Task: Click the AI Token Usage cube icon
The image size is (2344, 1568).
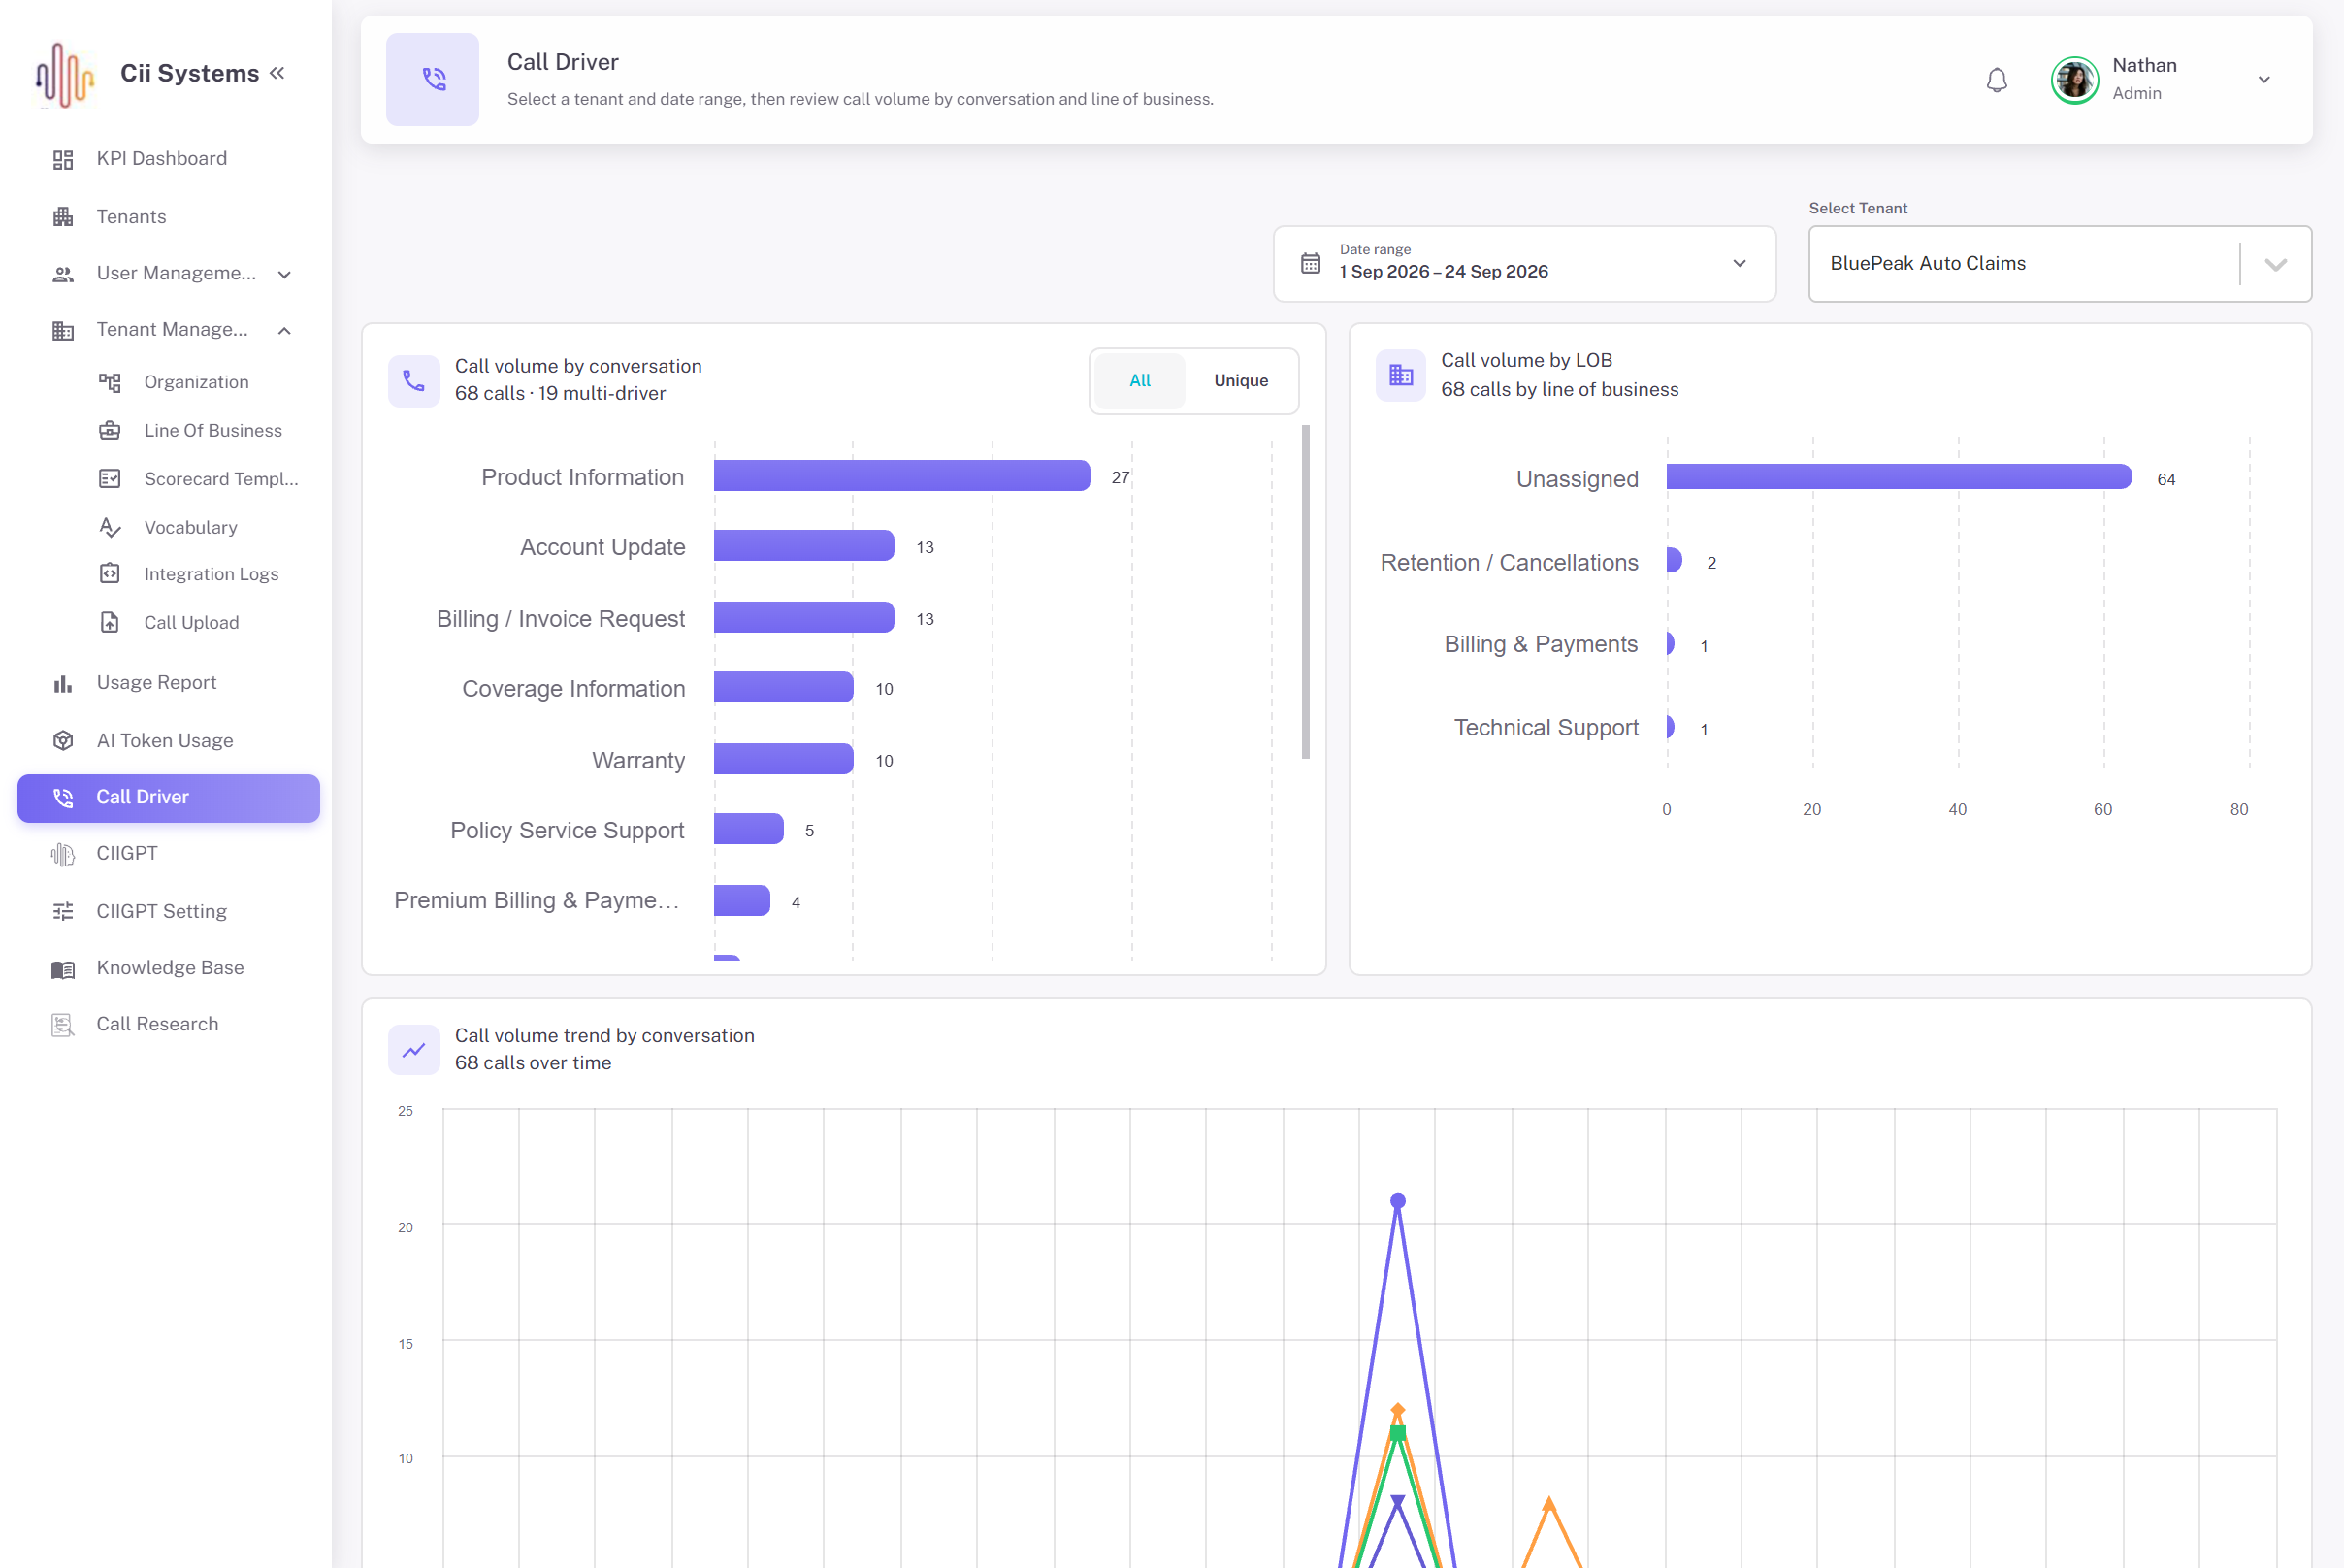Action: coord(63,741)
